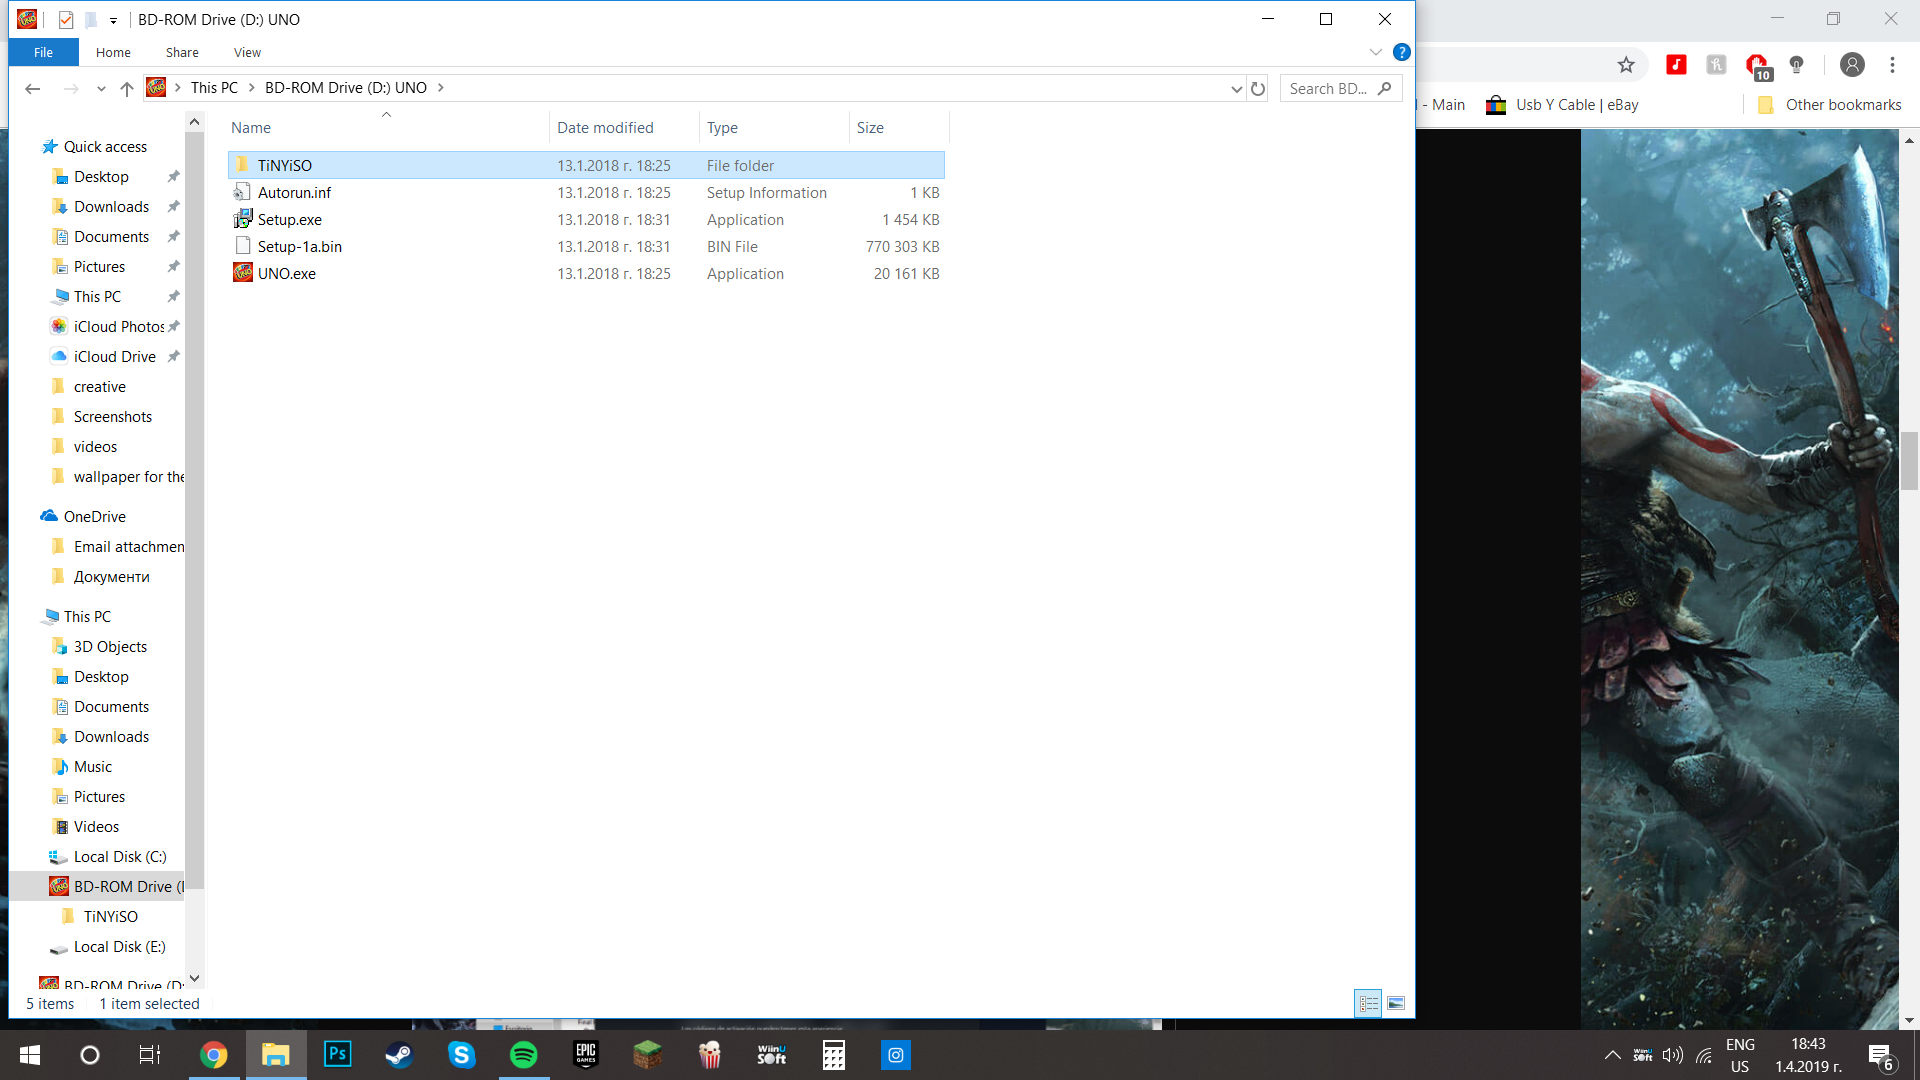Click Properties quick access toolbar icon

coord(66,19)
